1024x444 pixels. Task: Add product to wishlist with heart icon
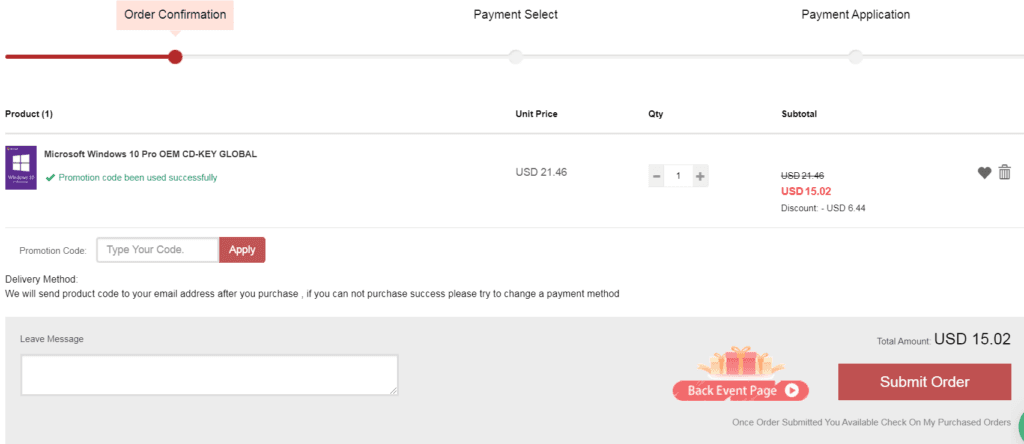(984, 173)
